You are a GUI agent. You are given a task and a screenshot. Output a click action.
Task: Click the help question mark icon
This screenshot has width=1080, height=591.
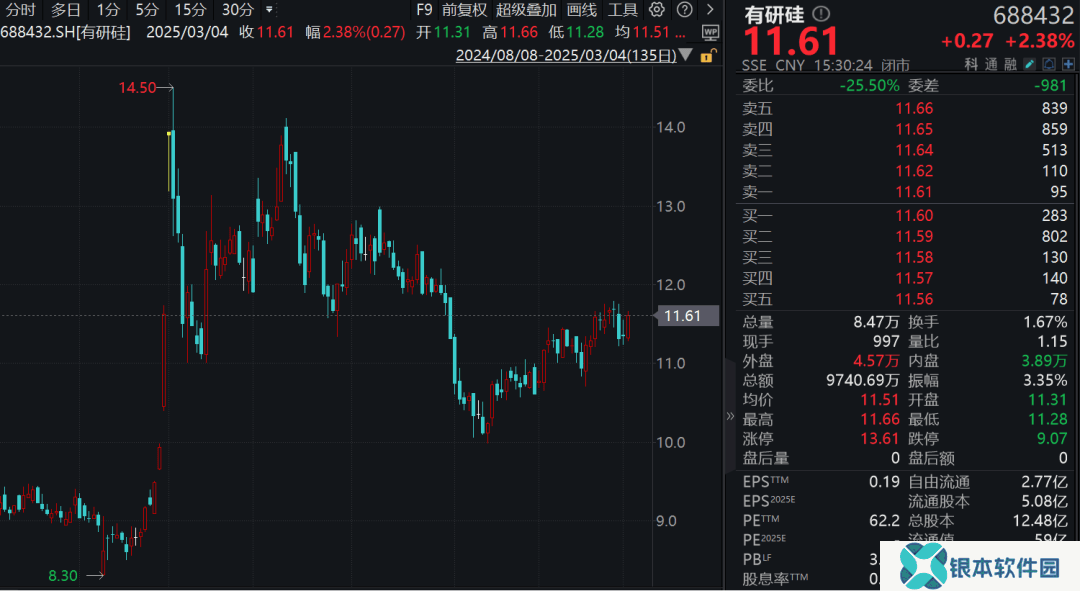click(x=682, y=10)
